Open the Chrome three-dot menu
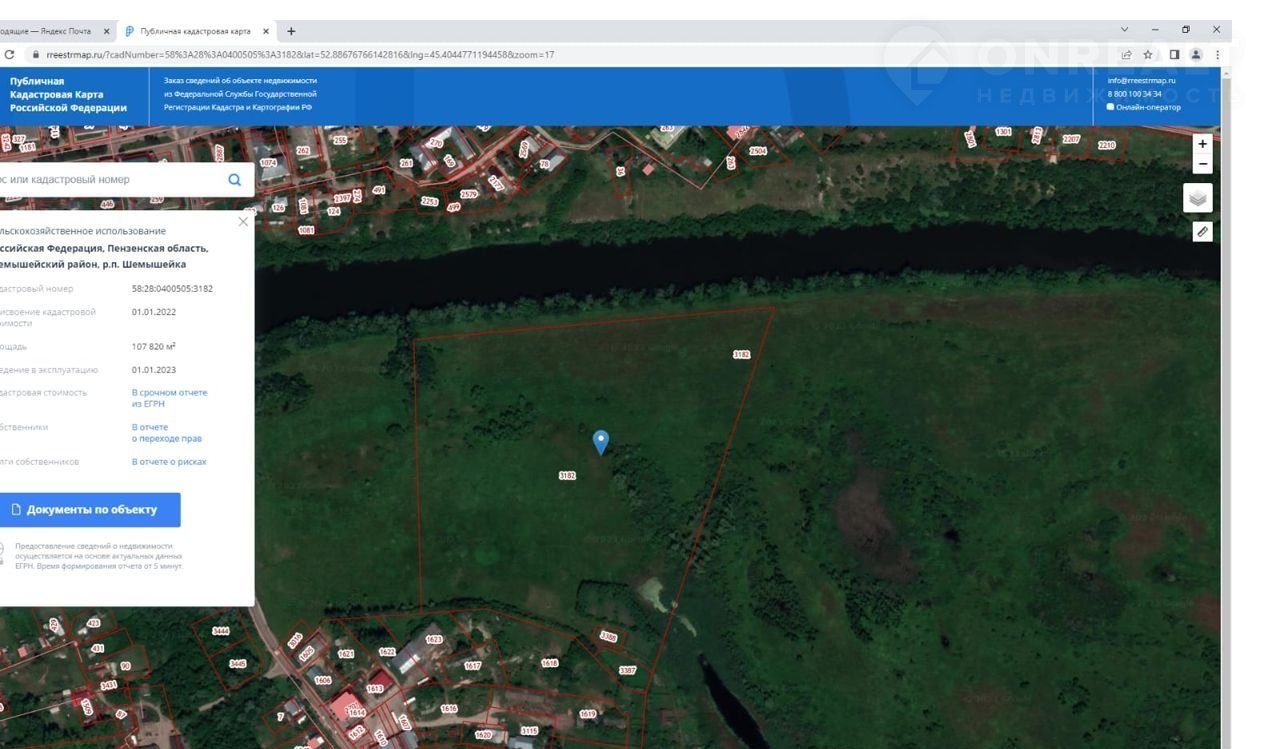 [x=1217, y=55]
